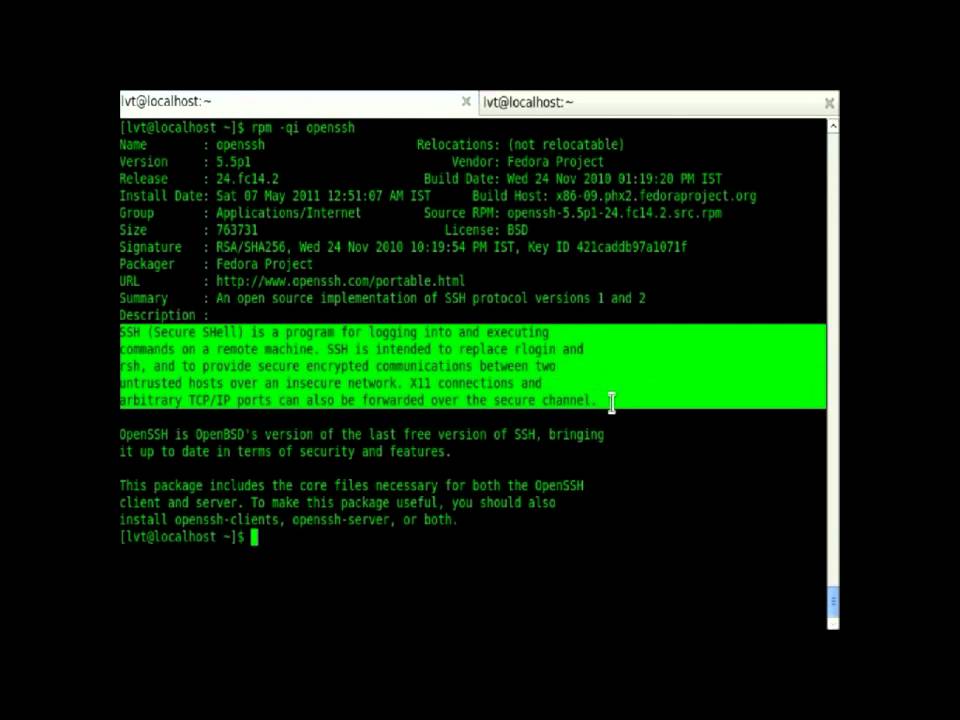Click the openssh.com/portable.html URL
This screenshot has height=720, width=960.
(340, 281)
